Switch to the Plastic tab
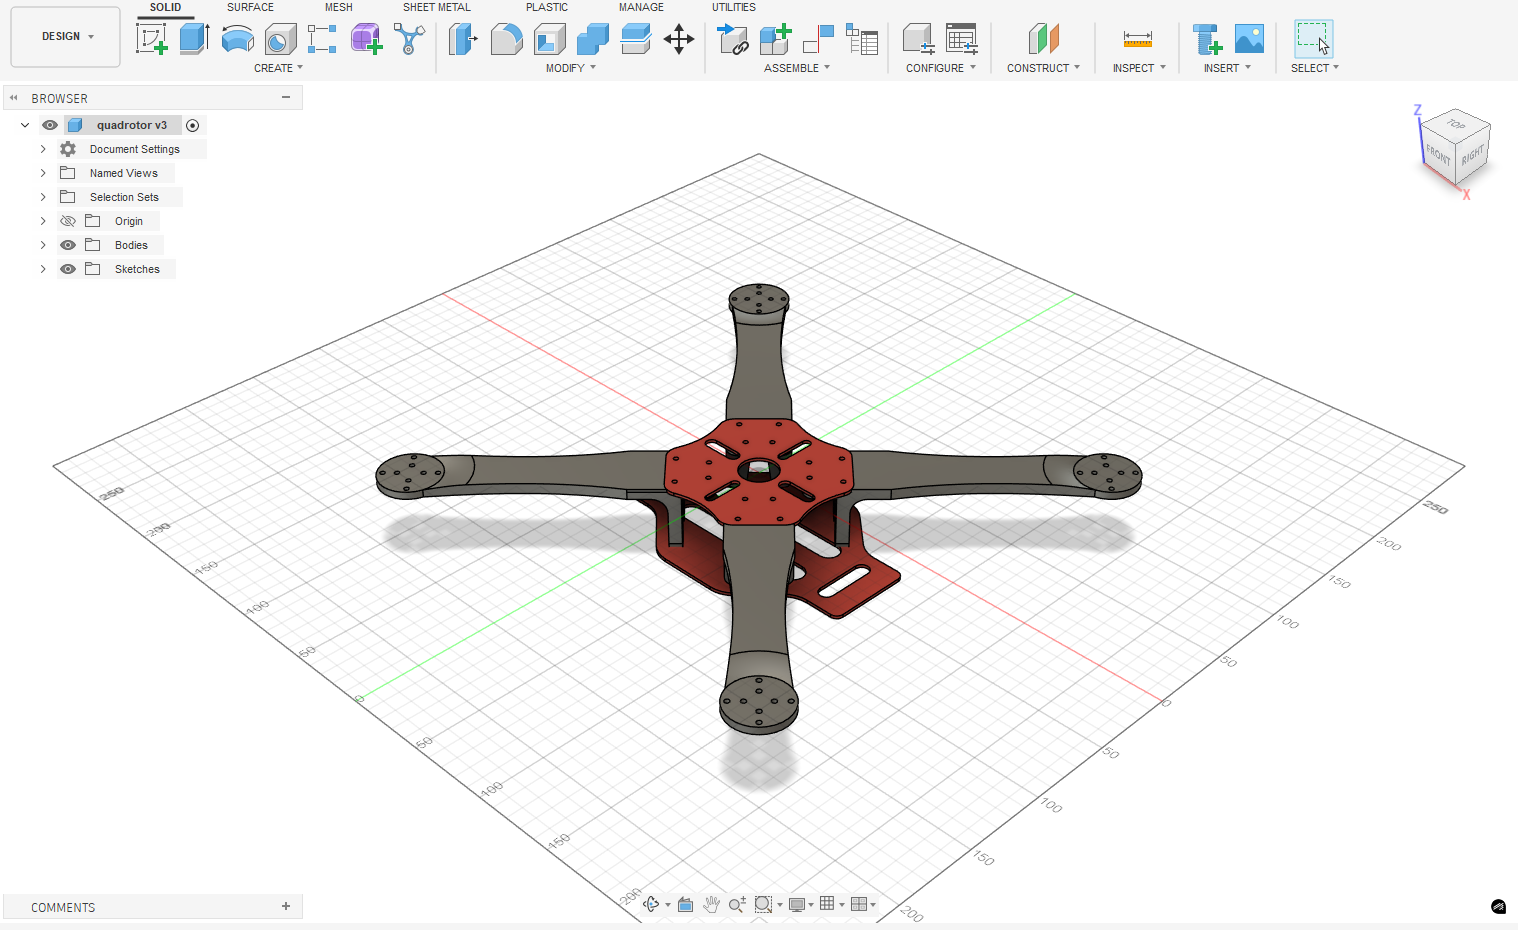The height and width of the screenshot is (930, 1518). pos(547,7)
